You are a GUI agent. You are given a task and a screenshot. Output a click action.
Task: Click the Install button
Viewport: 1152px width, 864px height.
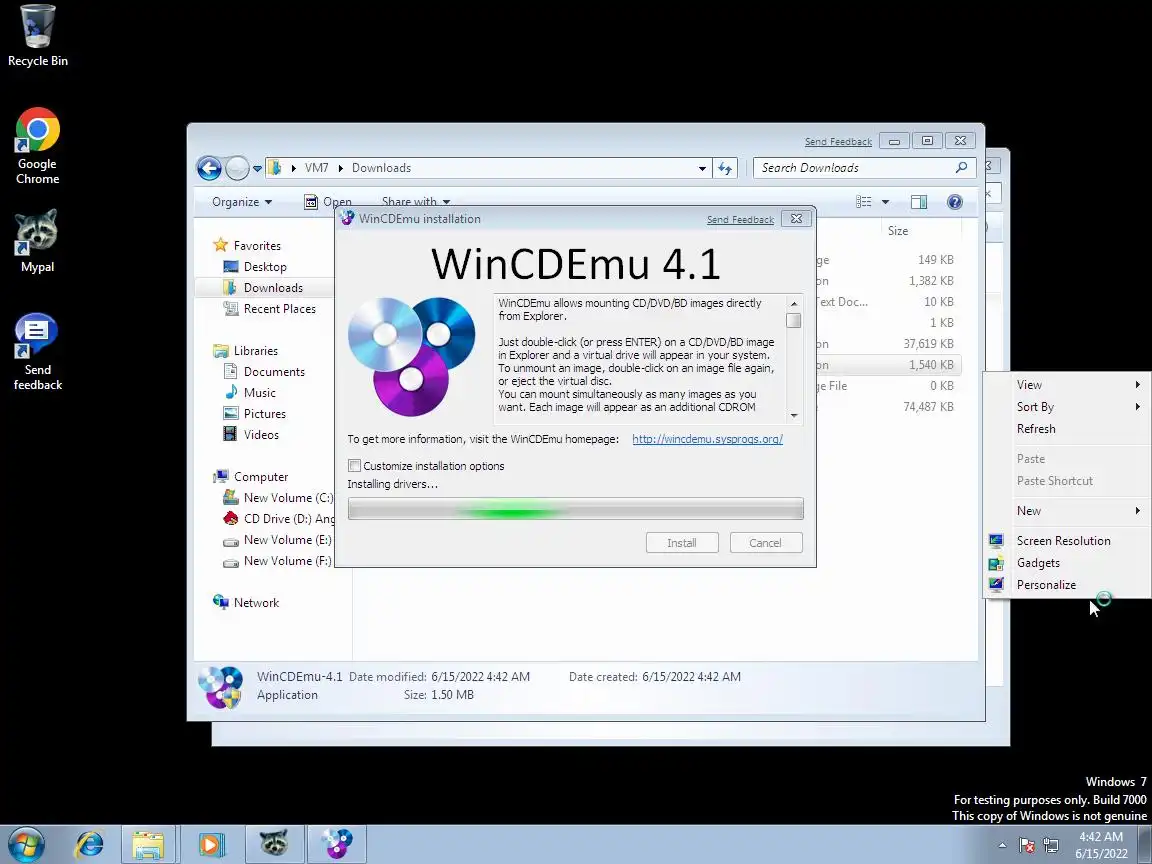click(x=682, y=543)
